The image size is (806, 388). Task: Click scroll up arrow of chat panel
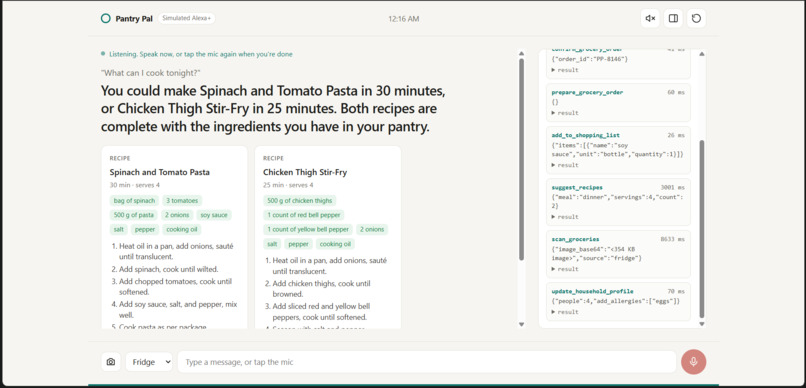tap(521, 53)
